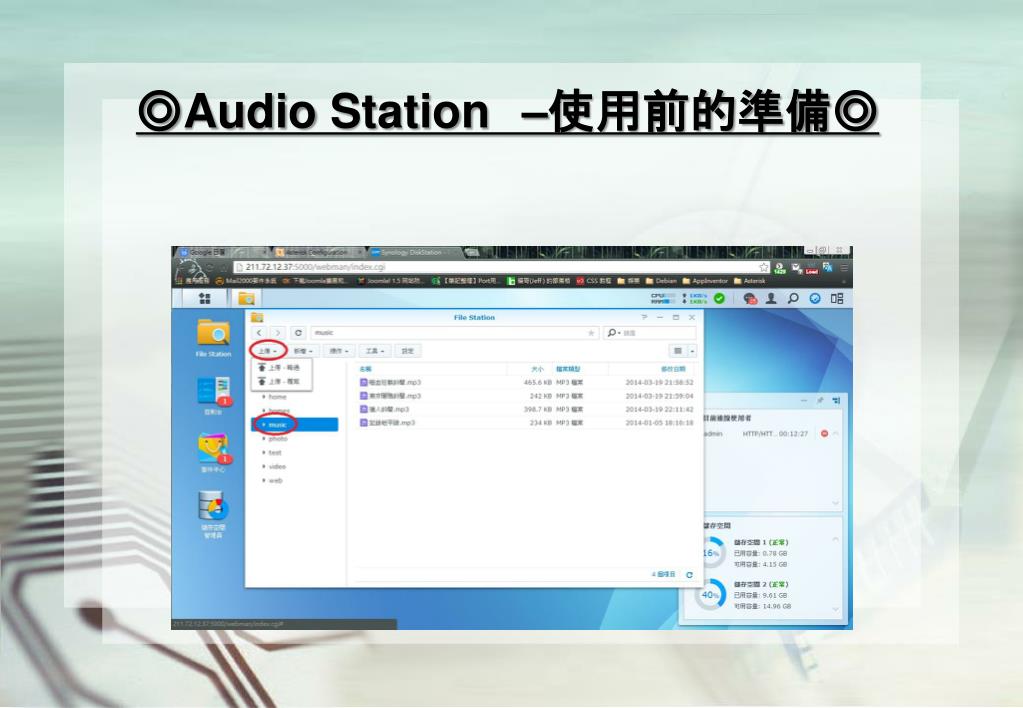The width and height of the screenshot is (1023, 708).
Task: Disconnect admin user with red icon
Action: [824, 433]
